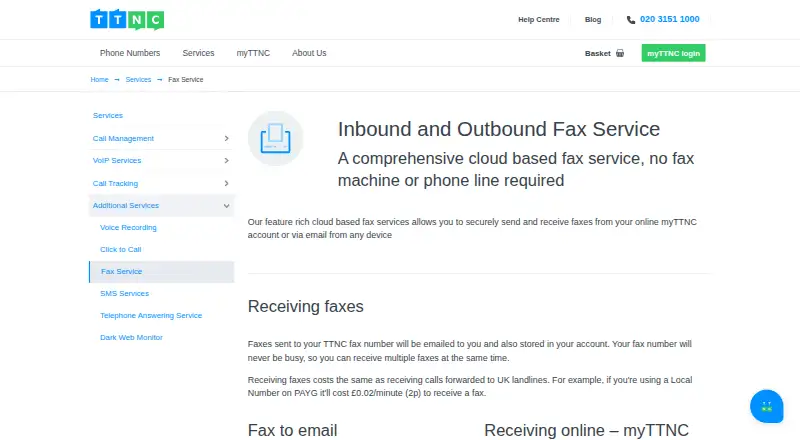The height and width of the screenshot is (440, 800).
Task: Open the Basket link
Action: (x=597, y=53)
